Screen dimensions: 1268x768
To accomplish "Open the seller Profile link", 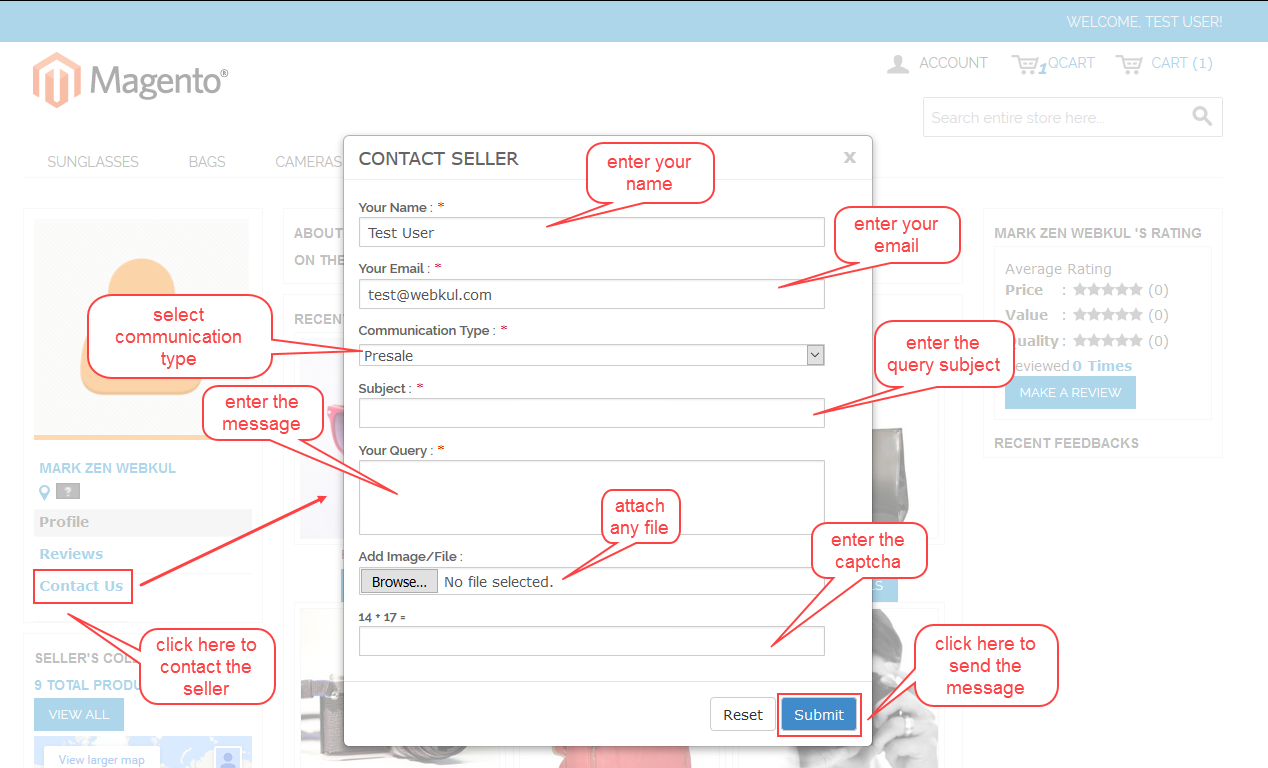I will tap(64, 522).
